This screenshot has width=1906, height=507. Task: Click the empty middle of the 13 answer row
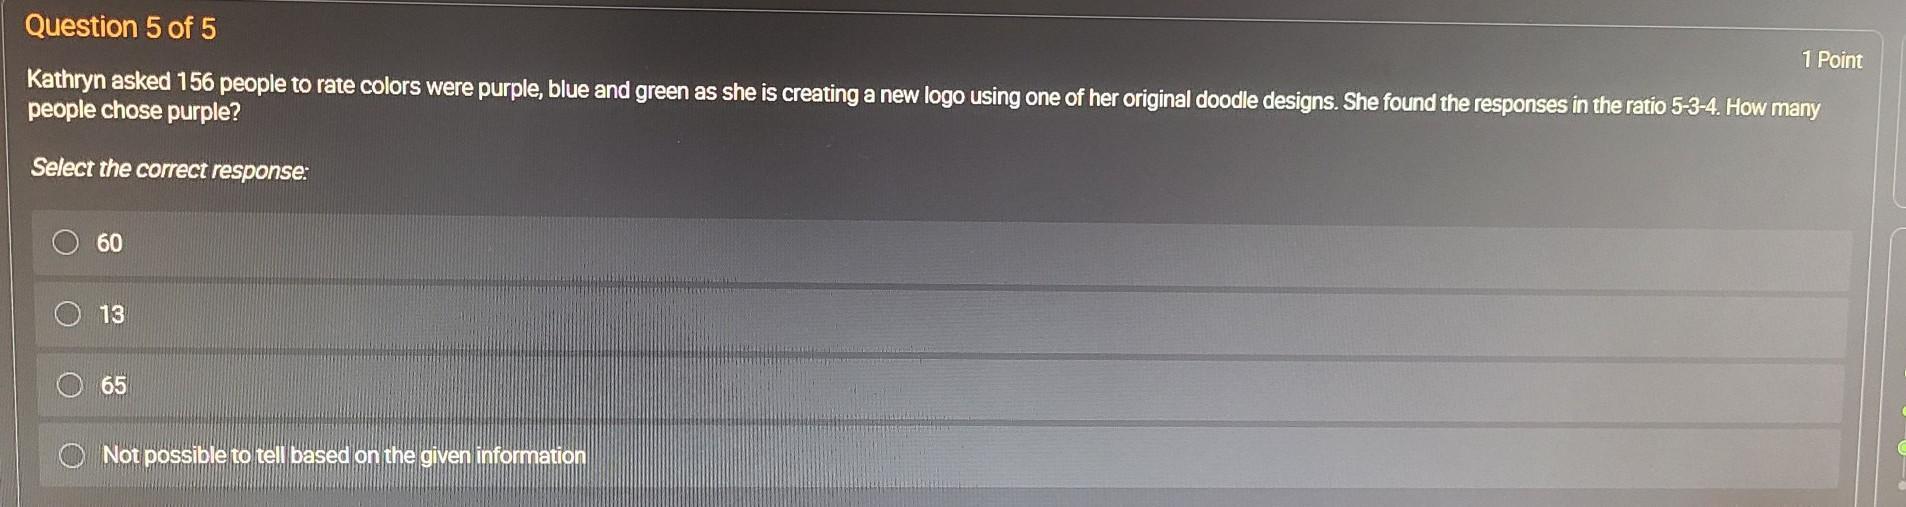(x=942, y=322)
